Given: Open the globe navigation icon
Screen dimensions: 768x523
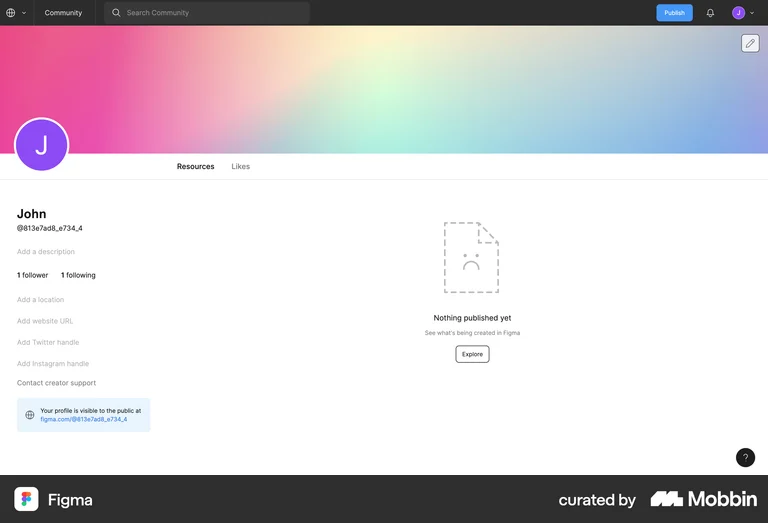Looking at the screenshot, I should point(11,13).
